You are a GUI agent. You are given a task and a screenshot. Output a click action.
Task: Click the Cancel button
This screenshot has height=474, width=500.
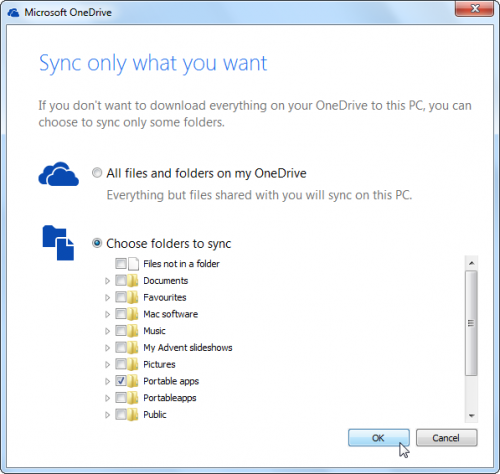tap(446, 438)
